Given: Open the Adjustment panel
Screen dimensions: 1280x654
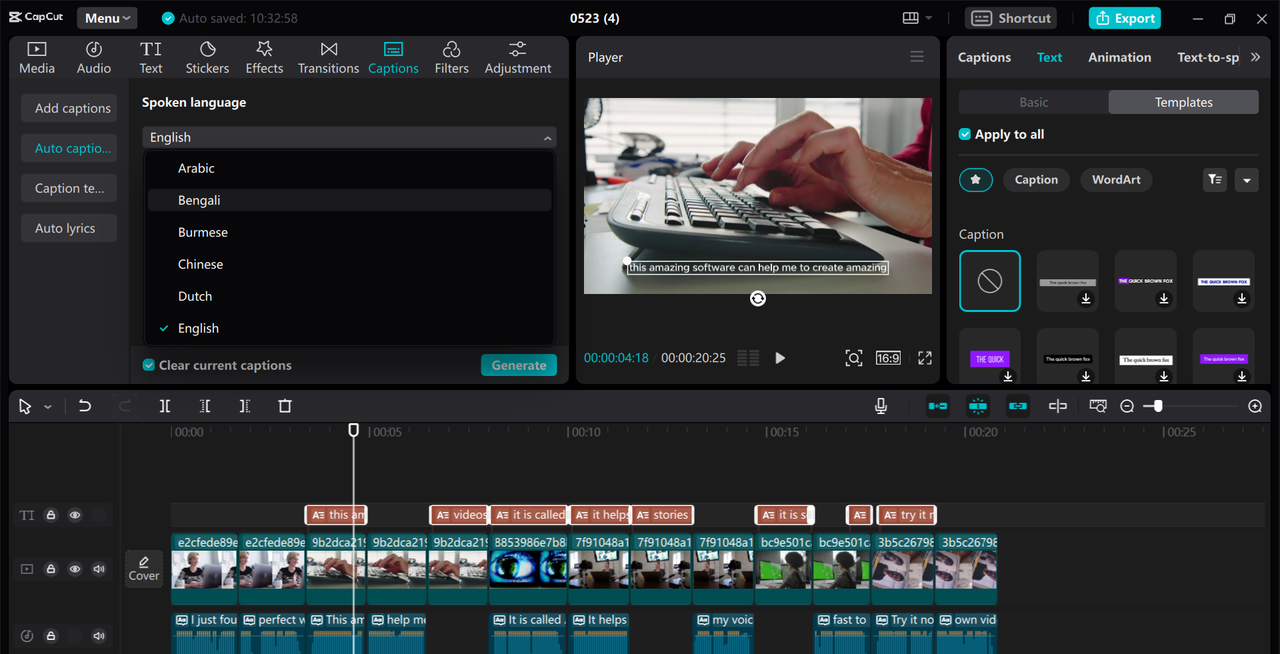Looking at the screenshot, I should click(518, 58).
